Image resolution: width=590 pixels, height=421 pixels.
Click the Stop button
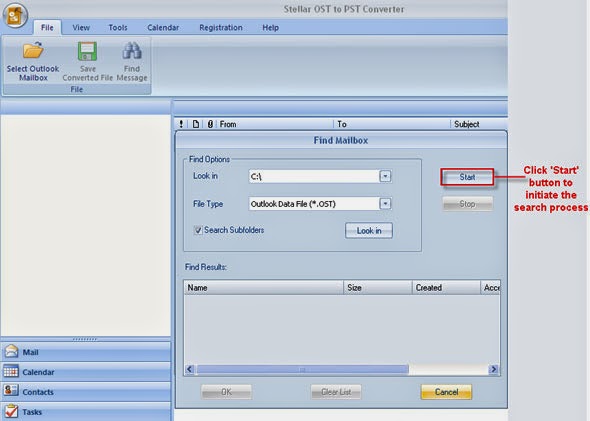pos(467,204)
